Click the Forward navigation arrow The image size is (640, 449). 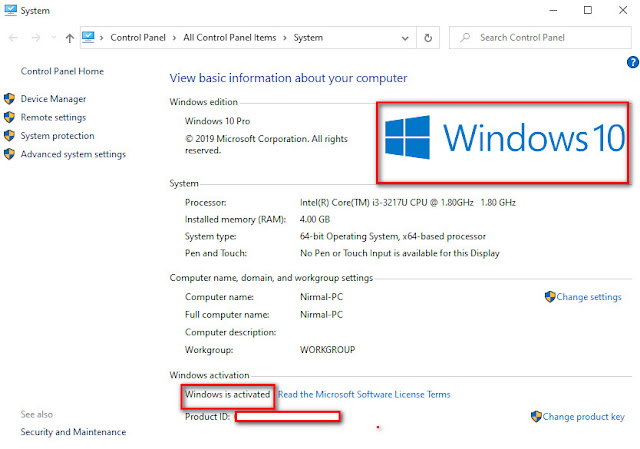click(36, 38)
